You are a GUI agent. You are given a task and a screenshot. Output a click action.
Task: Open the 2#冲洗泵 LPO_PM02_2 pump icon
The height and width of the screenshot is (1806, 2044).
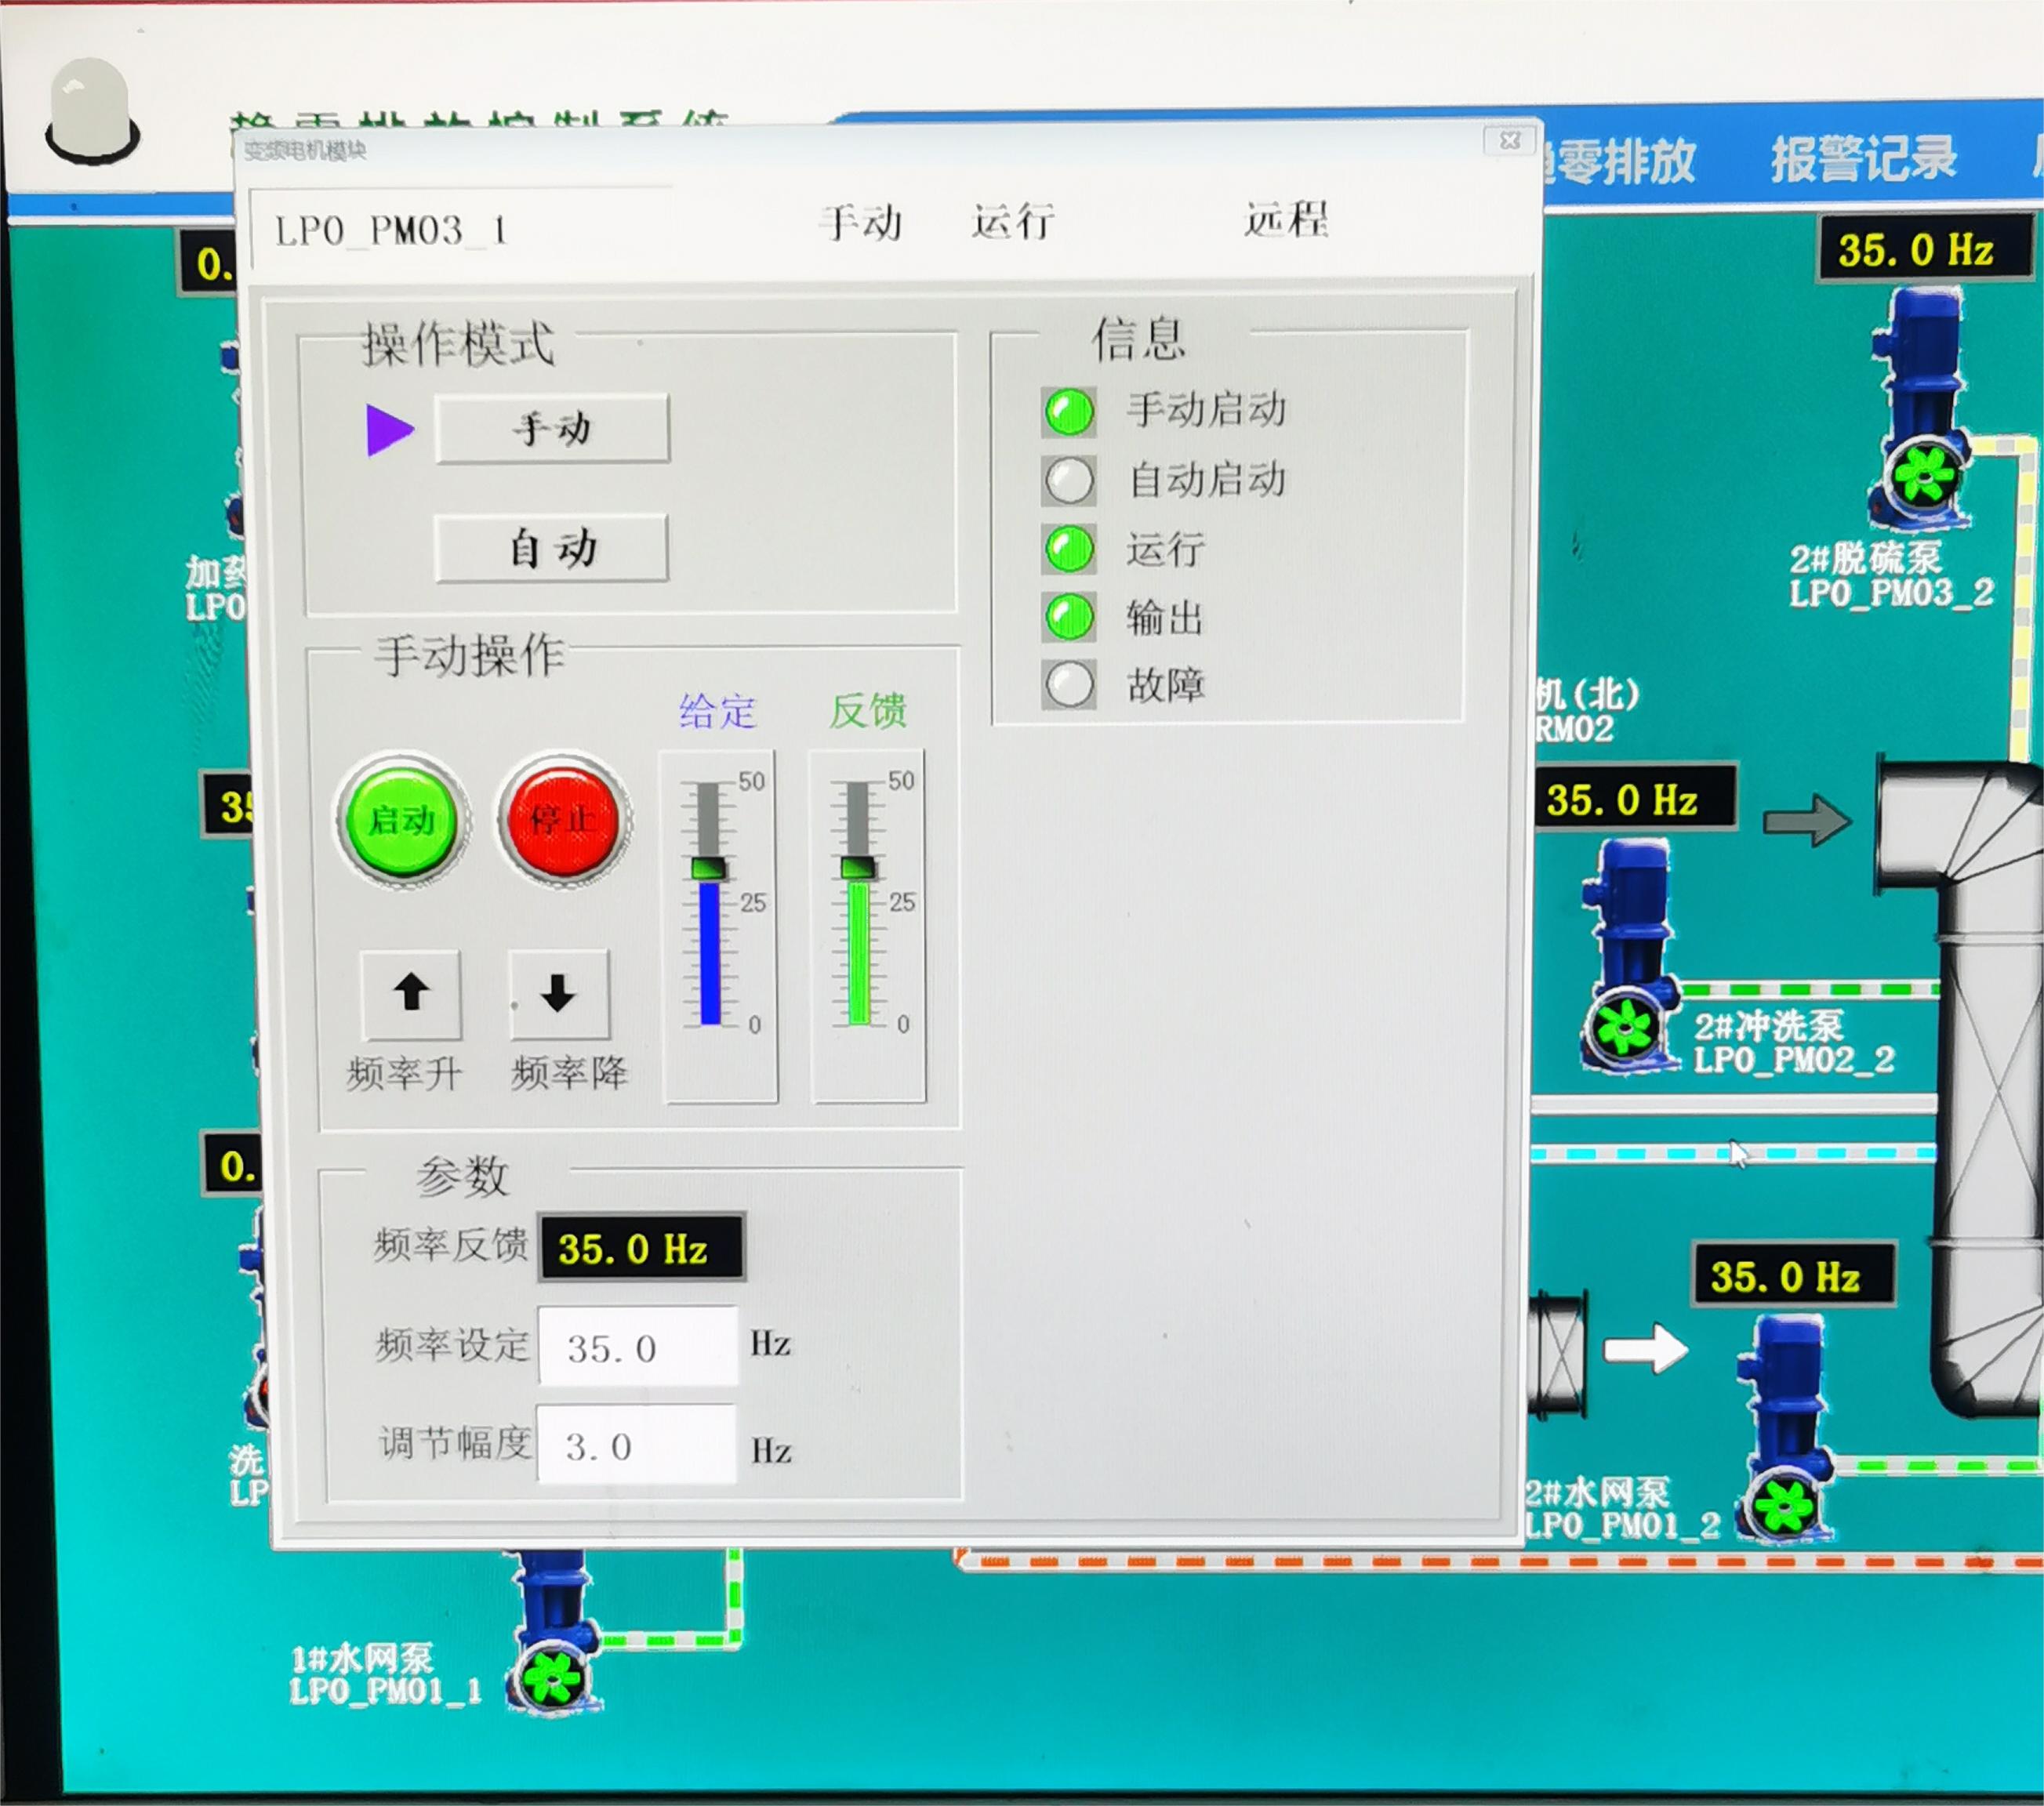click(1630, 955)
